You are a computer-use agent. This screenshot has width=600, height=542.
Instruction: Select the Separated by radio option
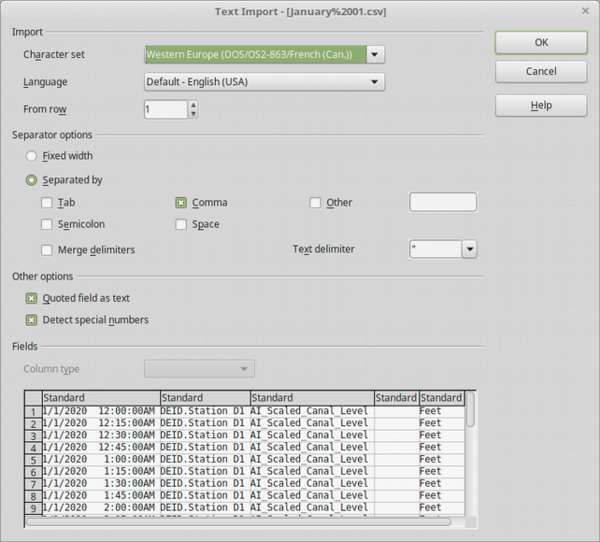33,181
